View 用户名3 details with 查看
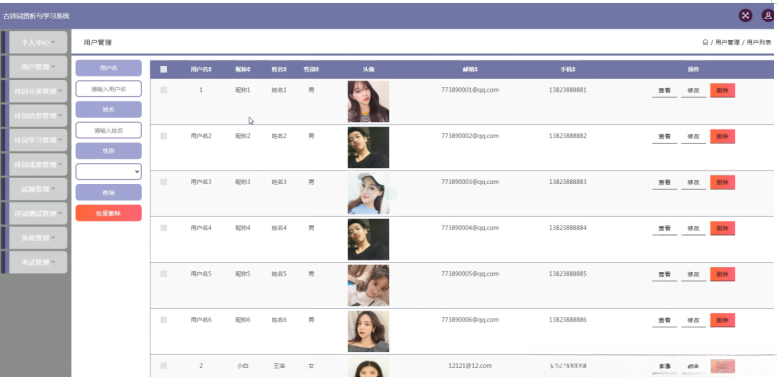The height and width of the screenshot is (377, 777). click(x=665, y=183)
